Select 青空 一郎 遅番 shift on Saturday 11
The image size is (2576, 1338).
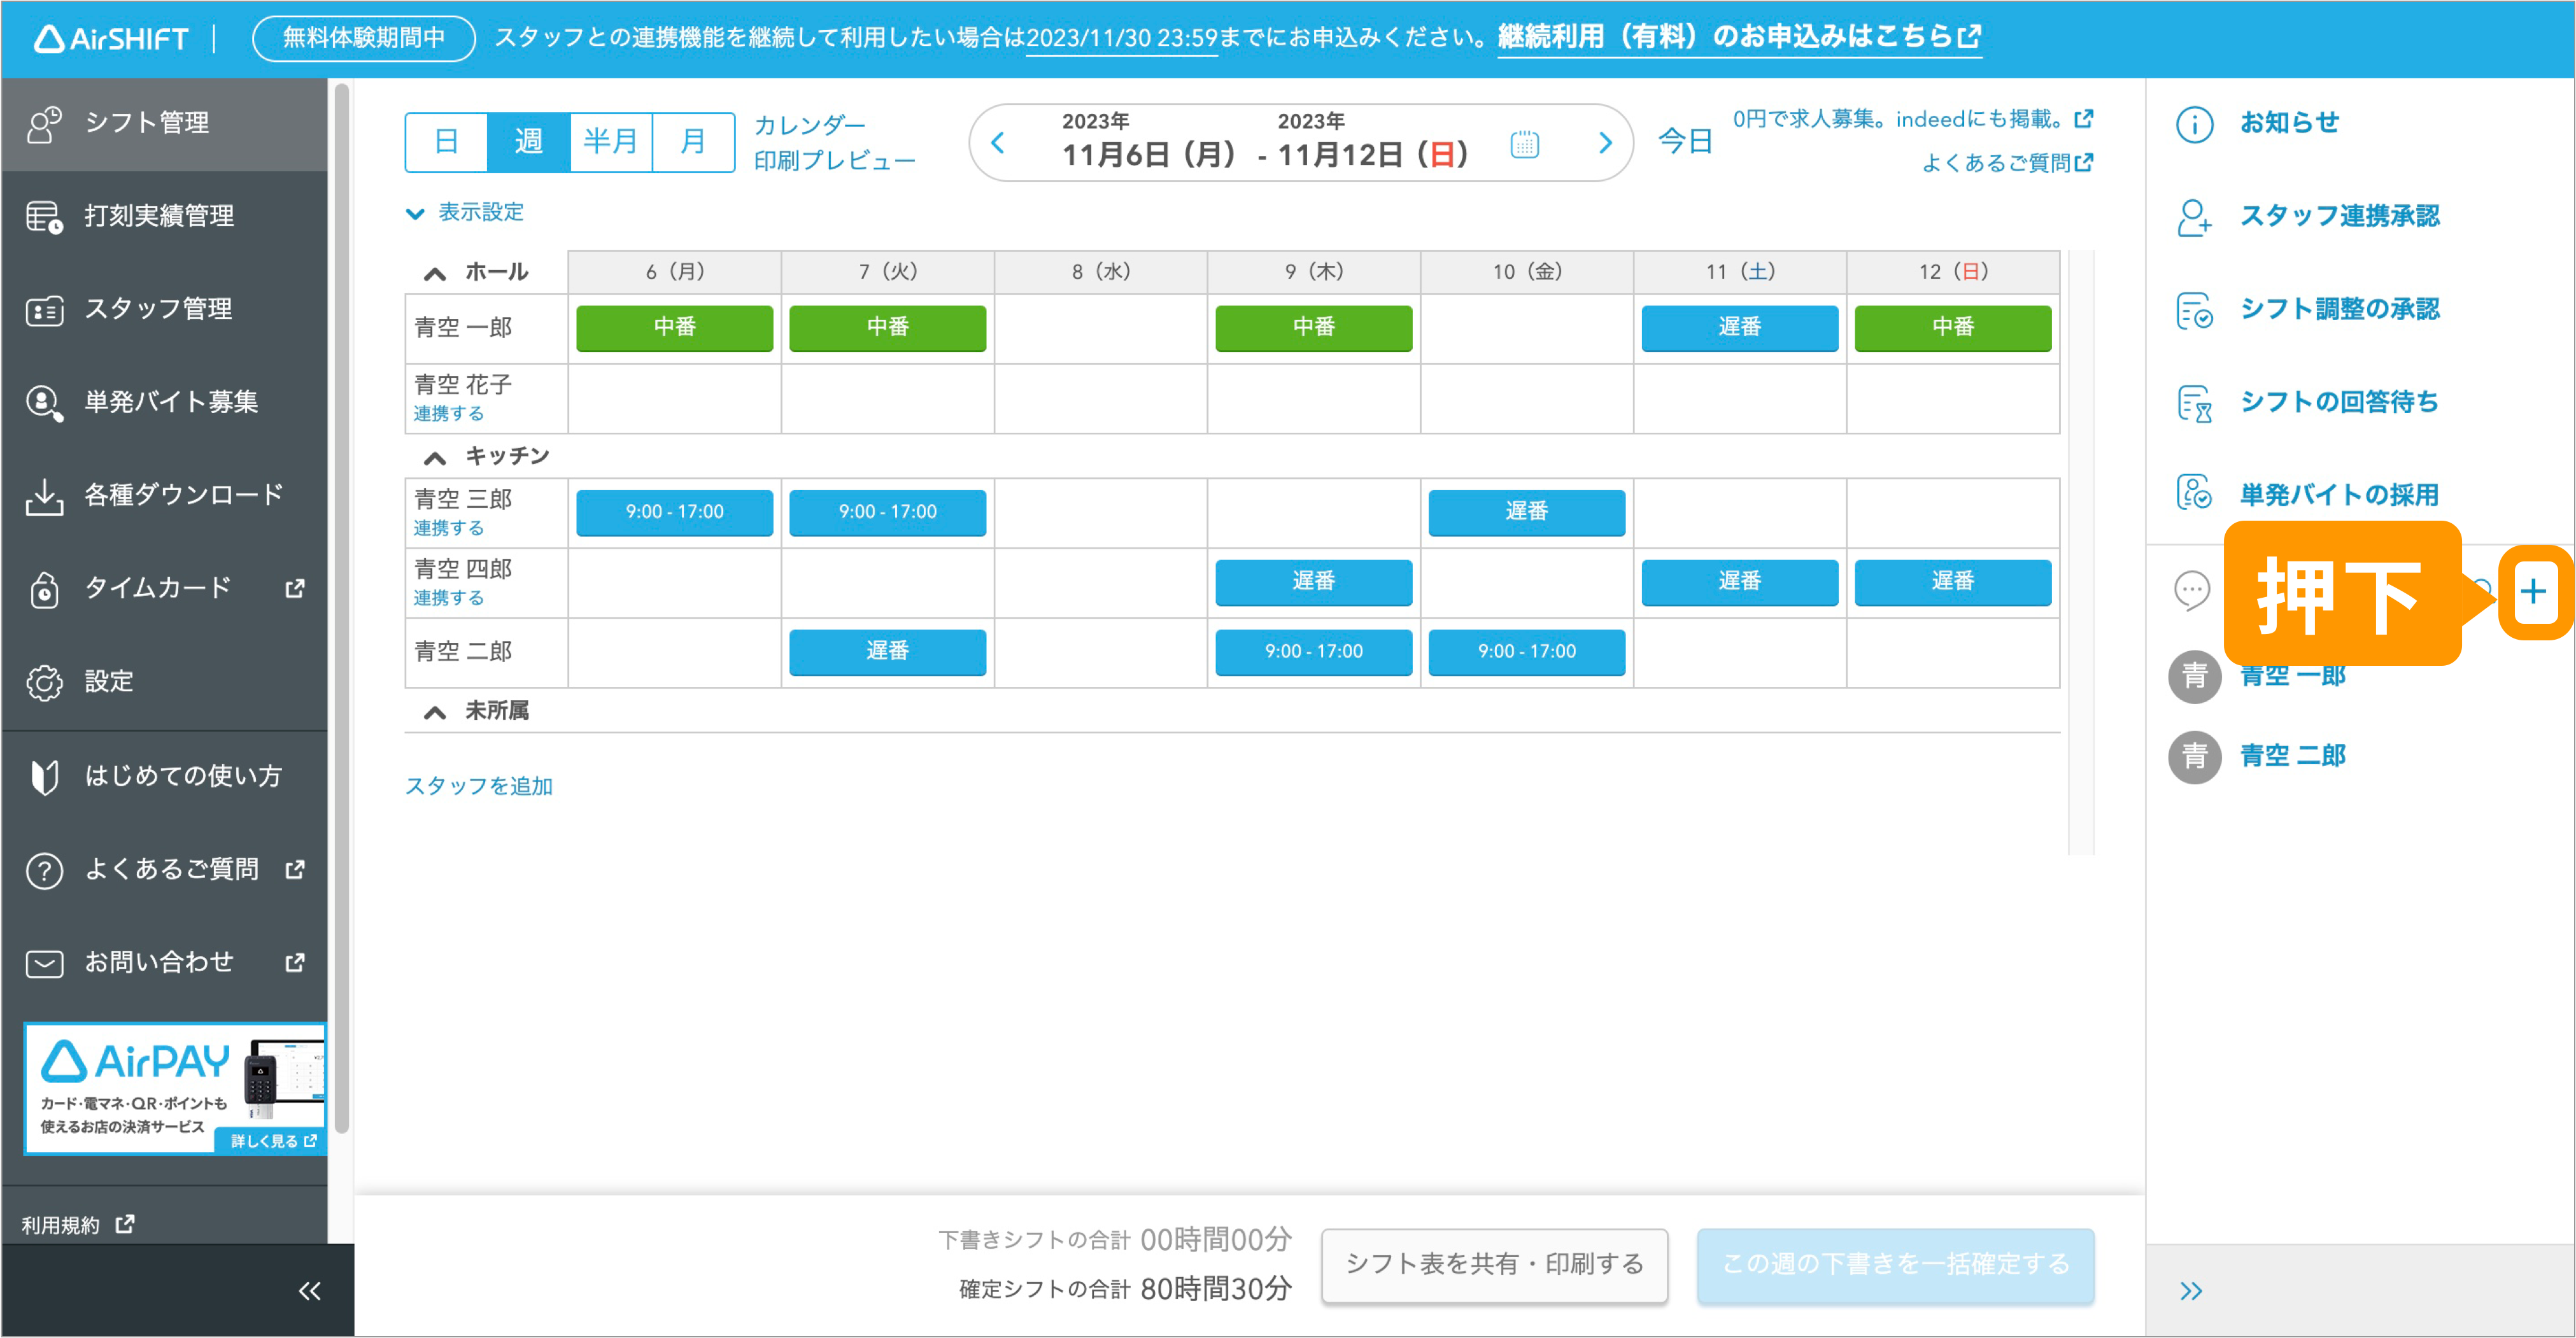click(1739, 328)
